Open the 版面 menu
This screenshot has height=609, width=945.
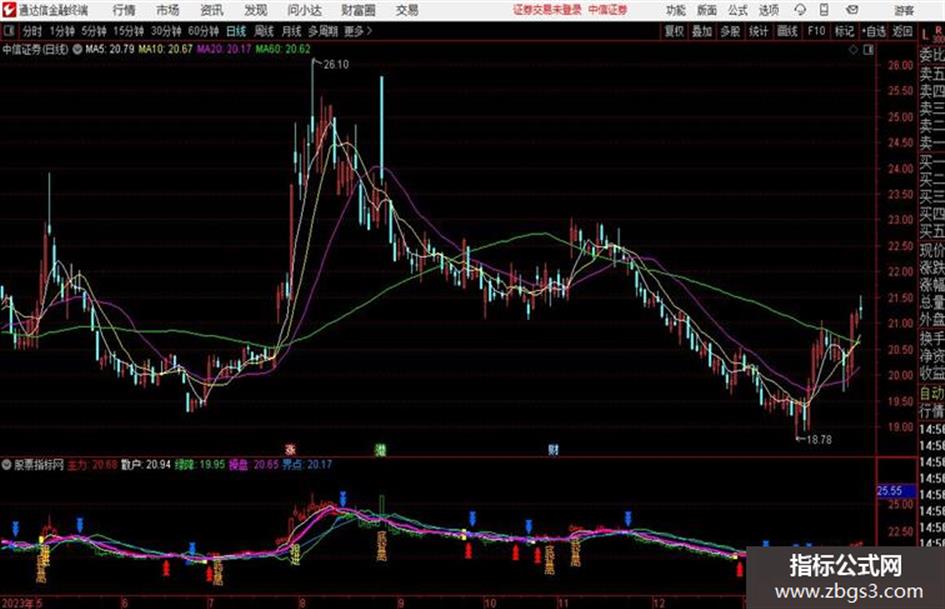pos(706,10)
